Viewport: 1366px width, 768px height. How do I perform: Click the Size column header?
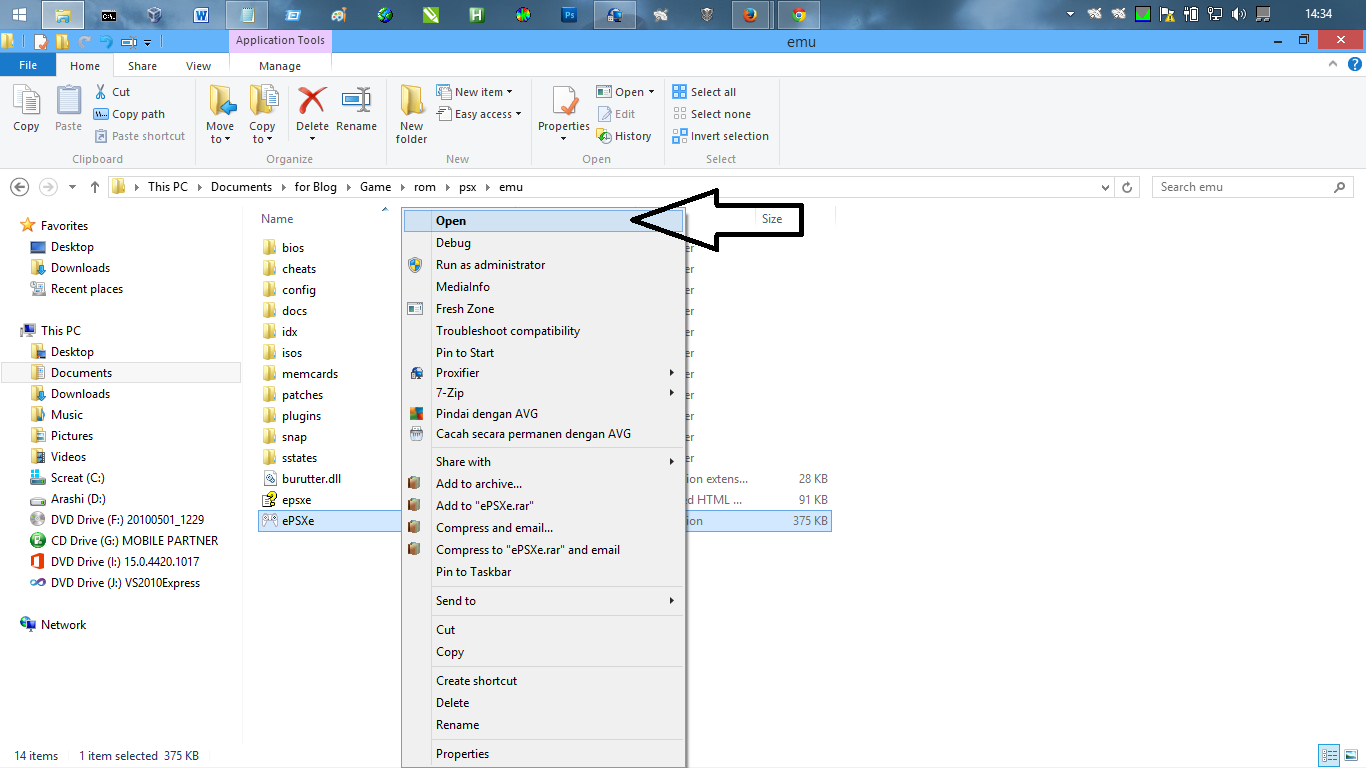[772, 219]
